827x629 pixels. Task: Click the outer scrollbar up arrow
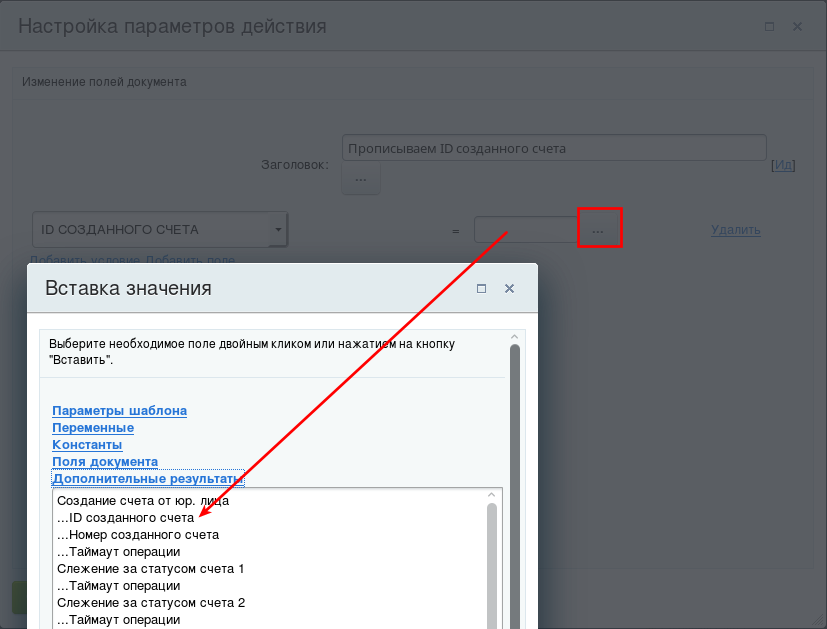[515, 337]
